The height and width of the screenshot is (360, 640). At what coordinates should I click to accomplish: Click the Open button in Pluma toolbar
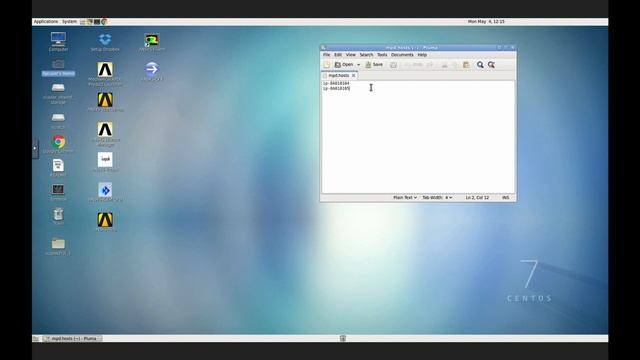click(x=344, y=65)
